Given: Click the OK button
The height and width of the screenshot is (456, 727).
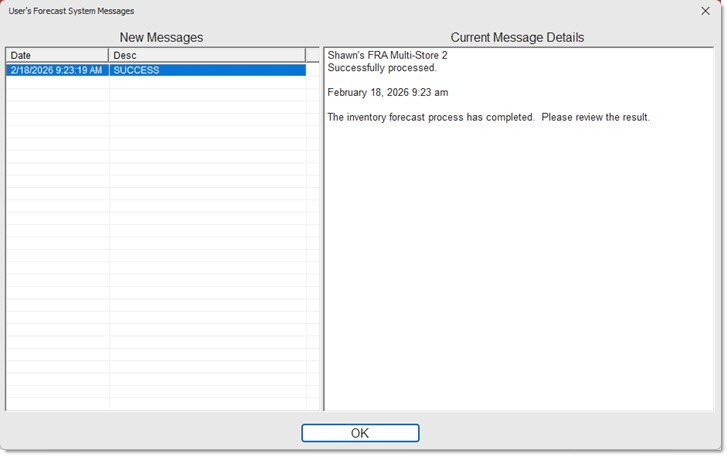Looking at the screenshot, I should click(x=360, y=433).
